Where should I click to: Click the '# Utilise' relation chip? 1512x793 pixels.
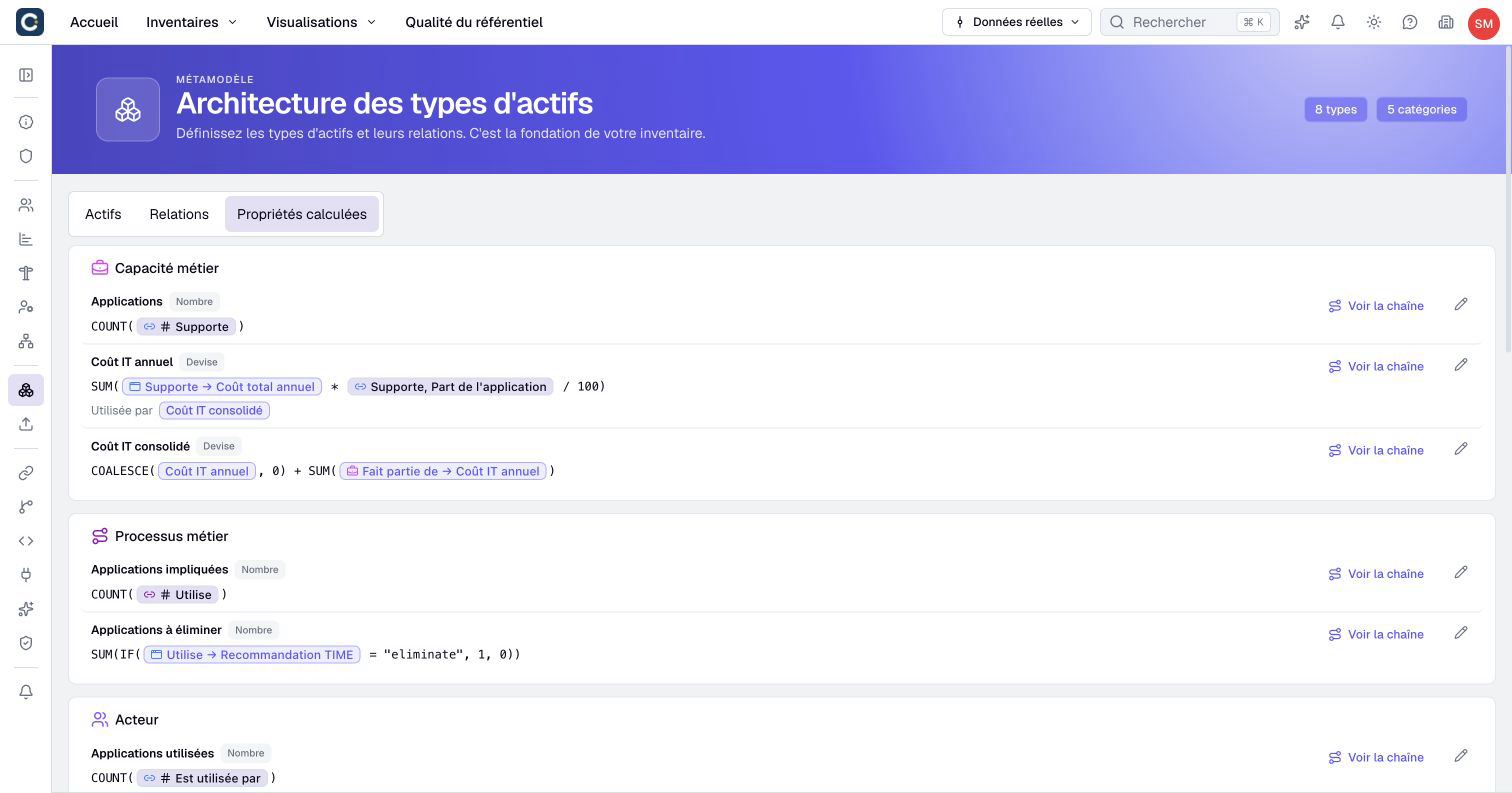pos(178,594)
